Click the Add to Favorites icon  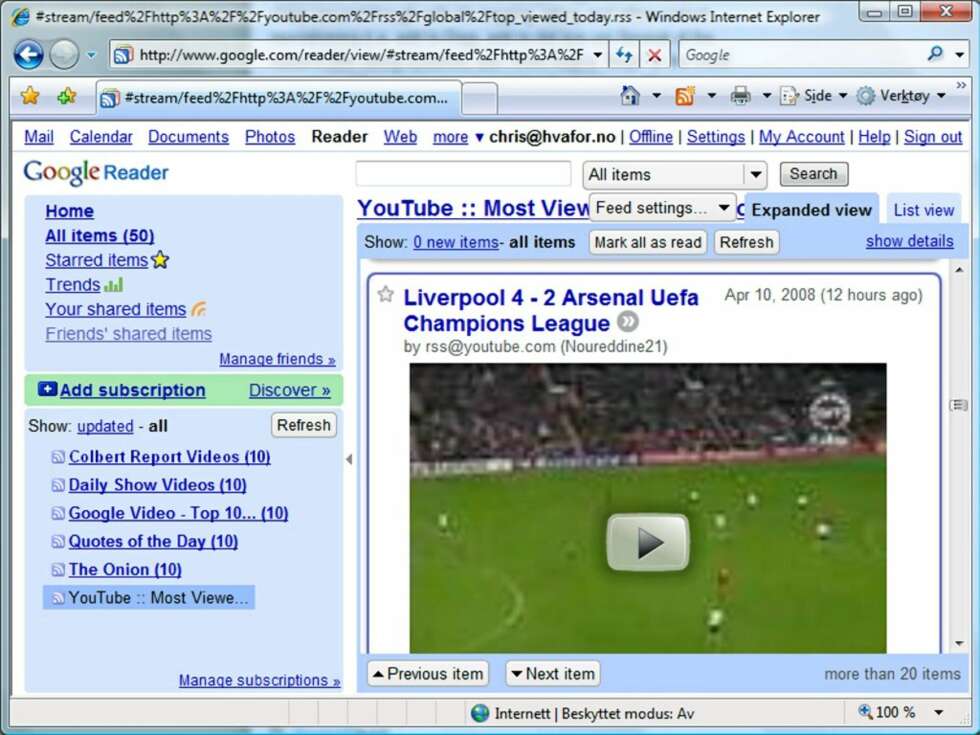point(67,96)
